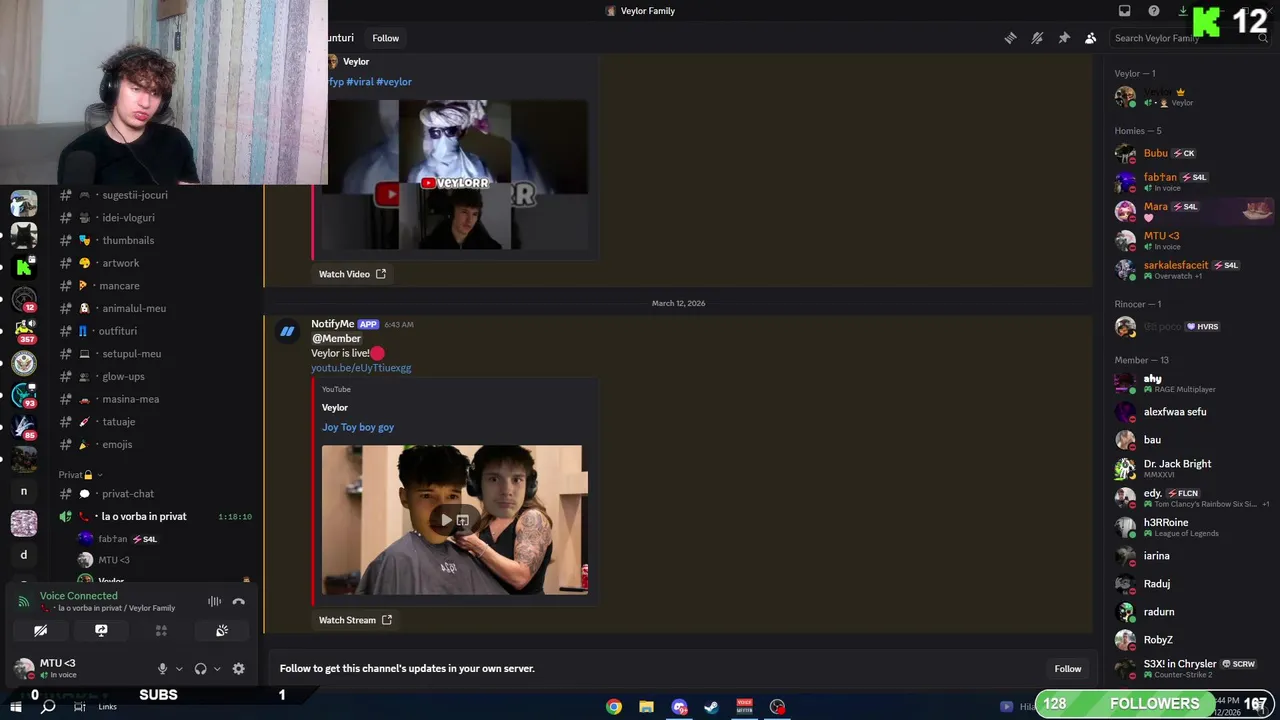Open the Help question mark icon
This screenshot has height=720, width=1280.
click(x=1154, y=11)
